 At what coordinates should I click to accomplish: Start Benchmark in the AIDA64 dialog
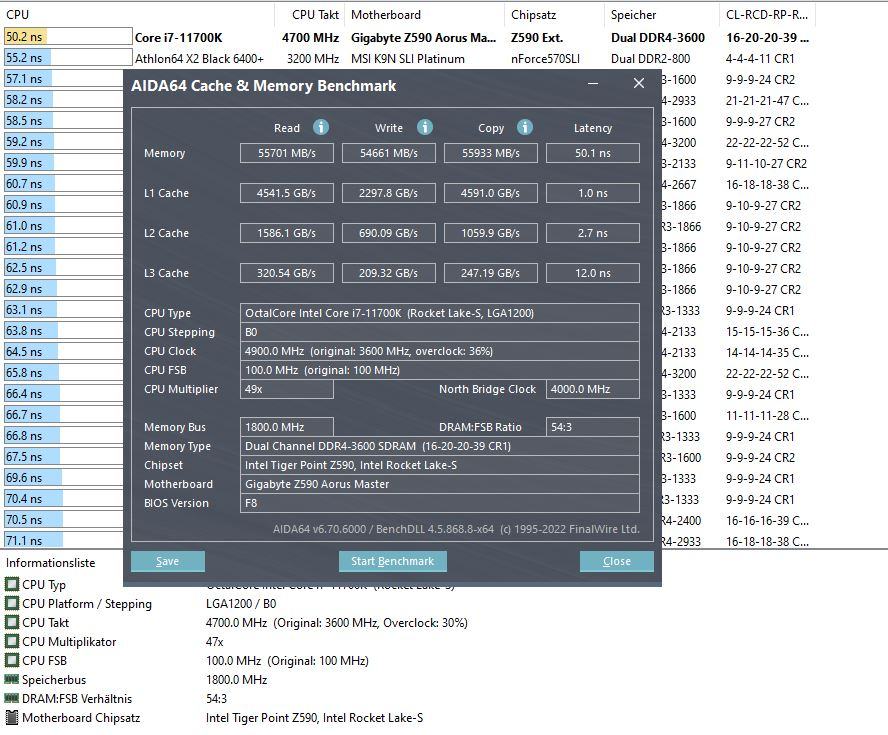point(392,561)
